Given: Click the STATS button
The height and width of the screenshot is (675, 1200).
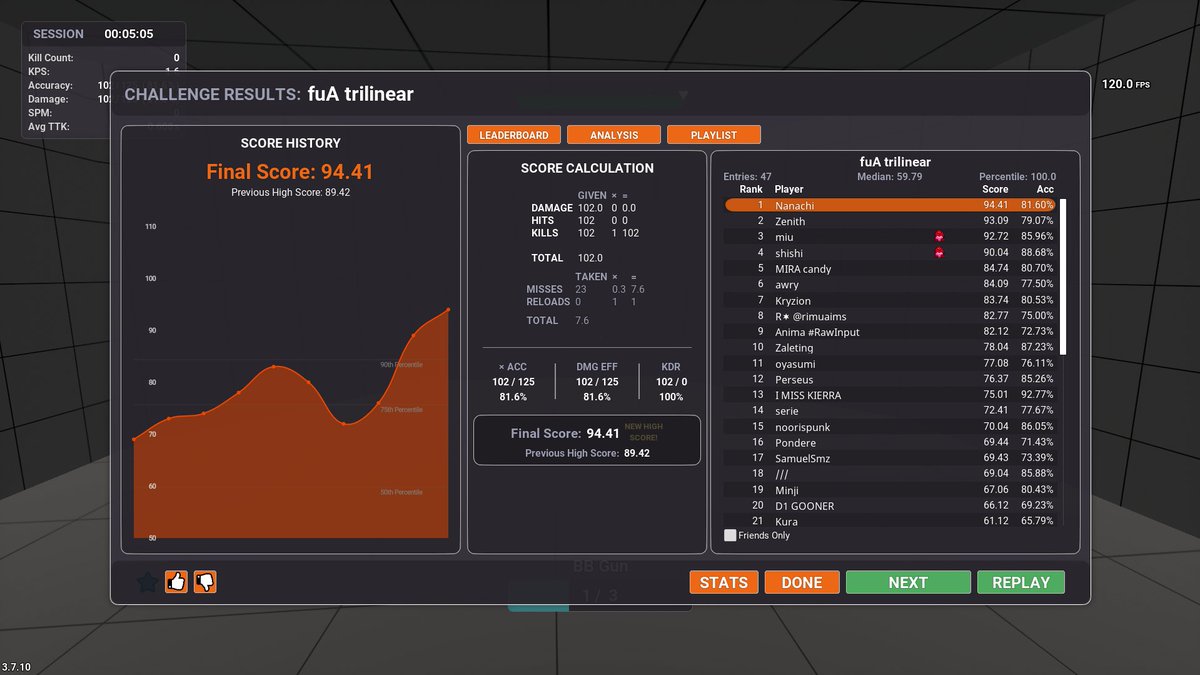Looking at the screenshot, I should click(x=724, y=582).
